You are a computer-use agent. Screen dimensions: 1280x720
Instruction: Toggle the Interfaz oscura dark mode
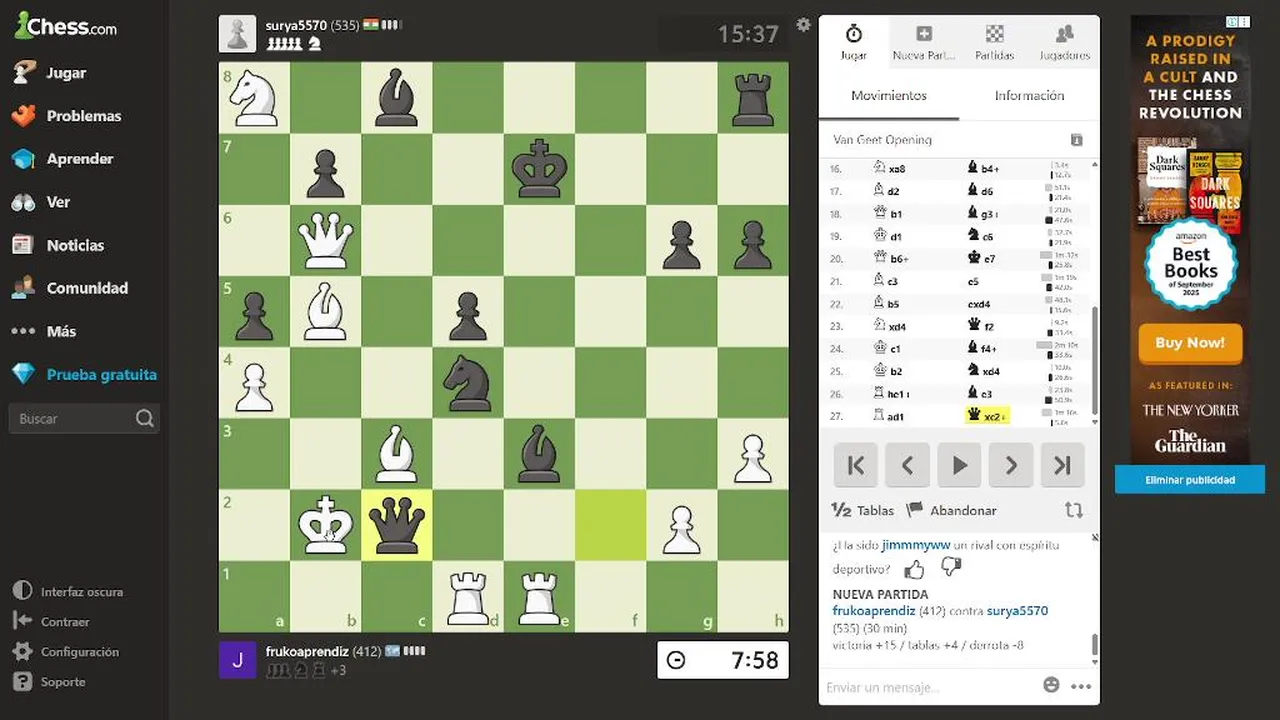point(68,592)
